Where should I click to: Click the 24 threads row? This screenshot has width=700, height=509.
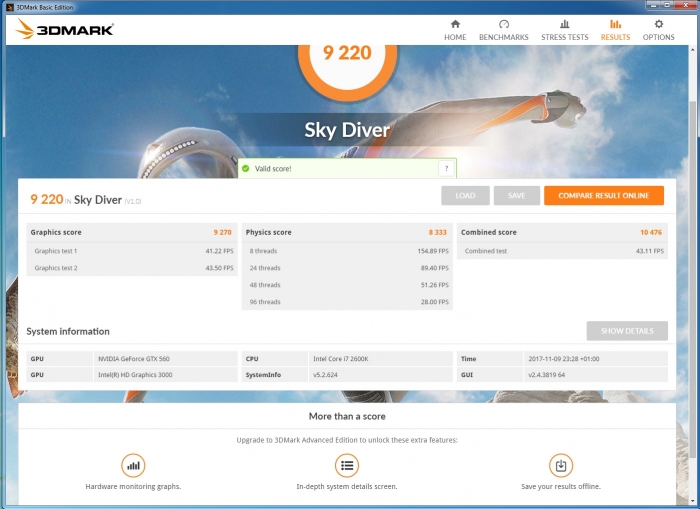click(347, 268)
